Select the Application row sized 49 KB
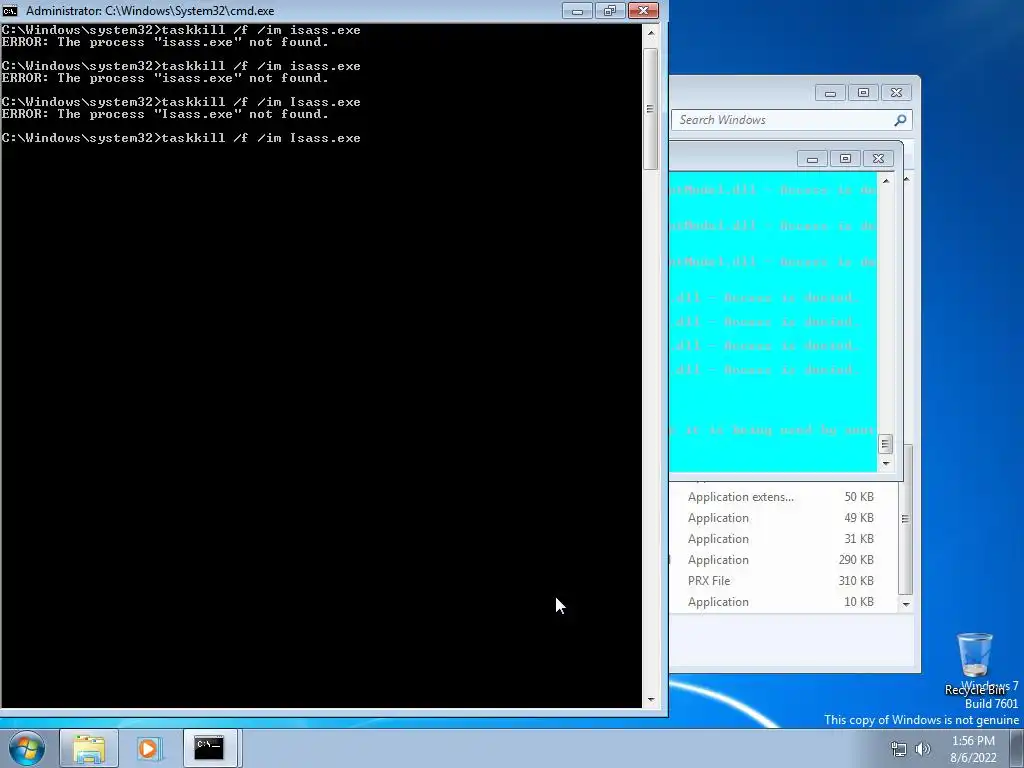The image size is (1024, 768). coord(780,518)
